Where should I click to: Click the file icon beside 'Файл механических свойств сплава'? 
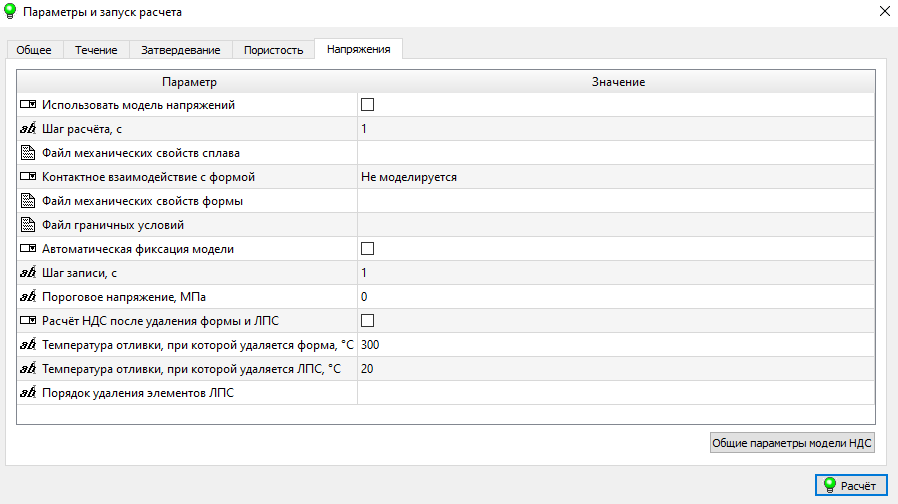28,153
